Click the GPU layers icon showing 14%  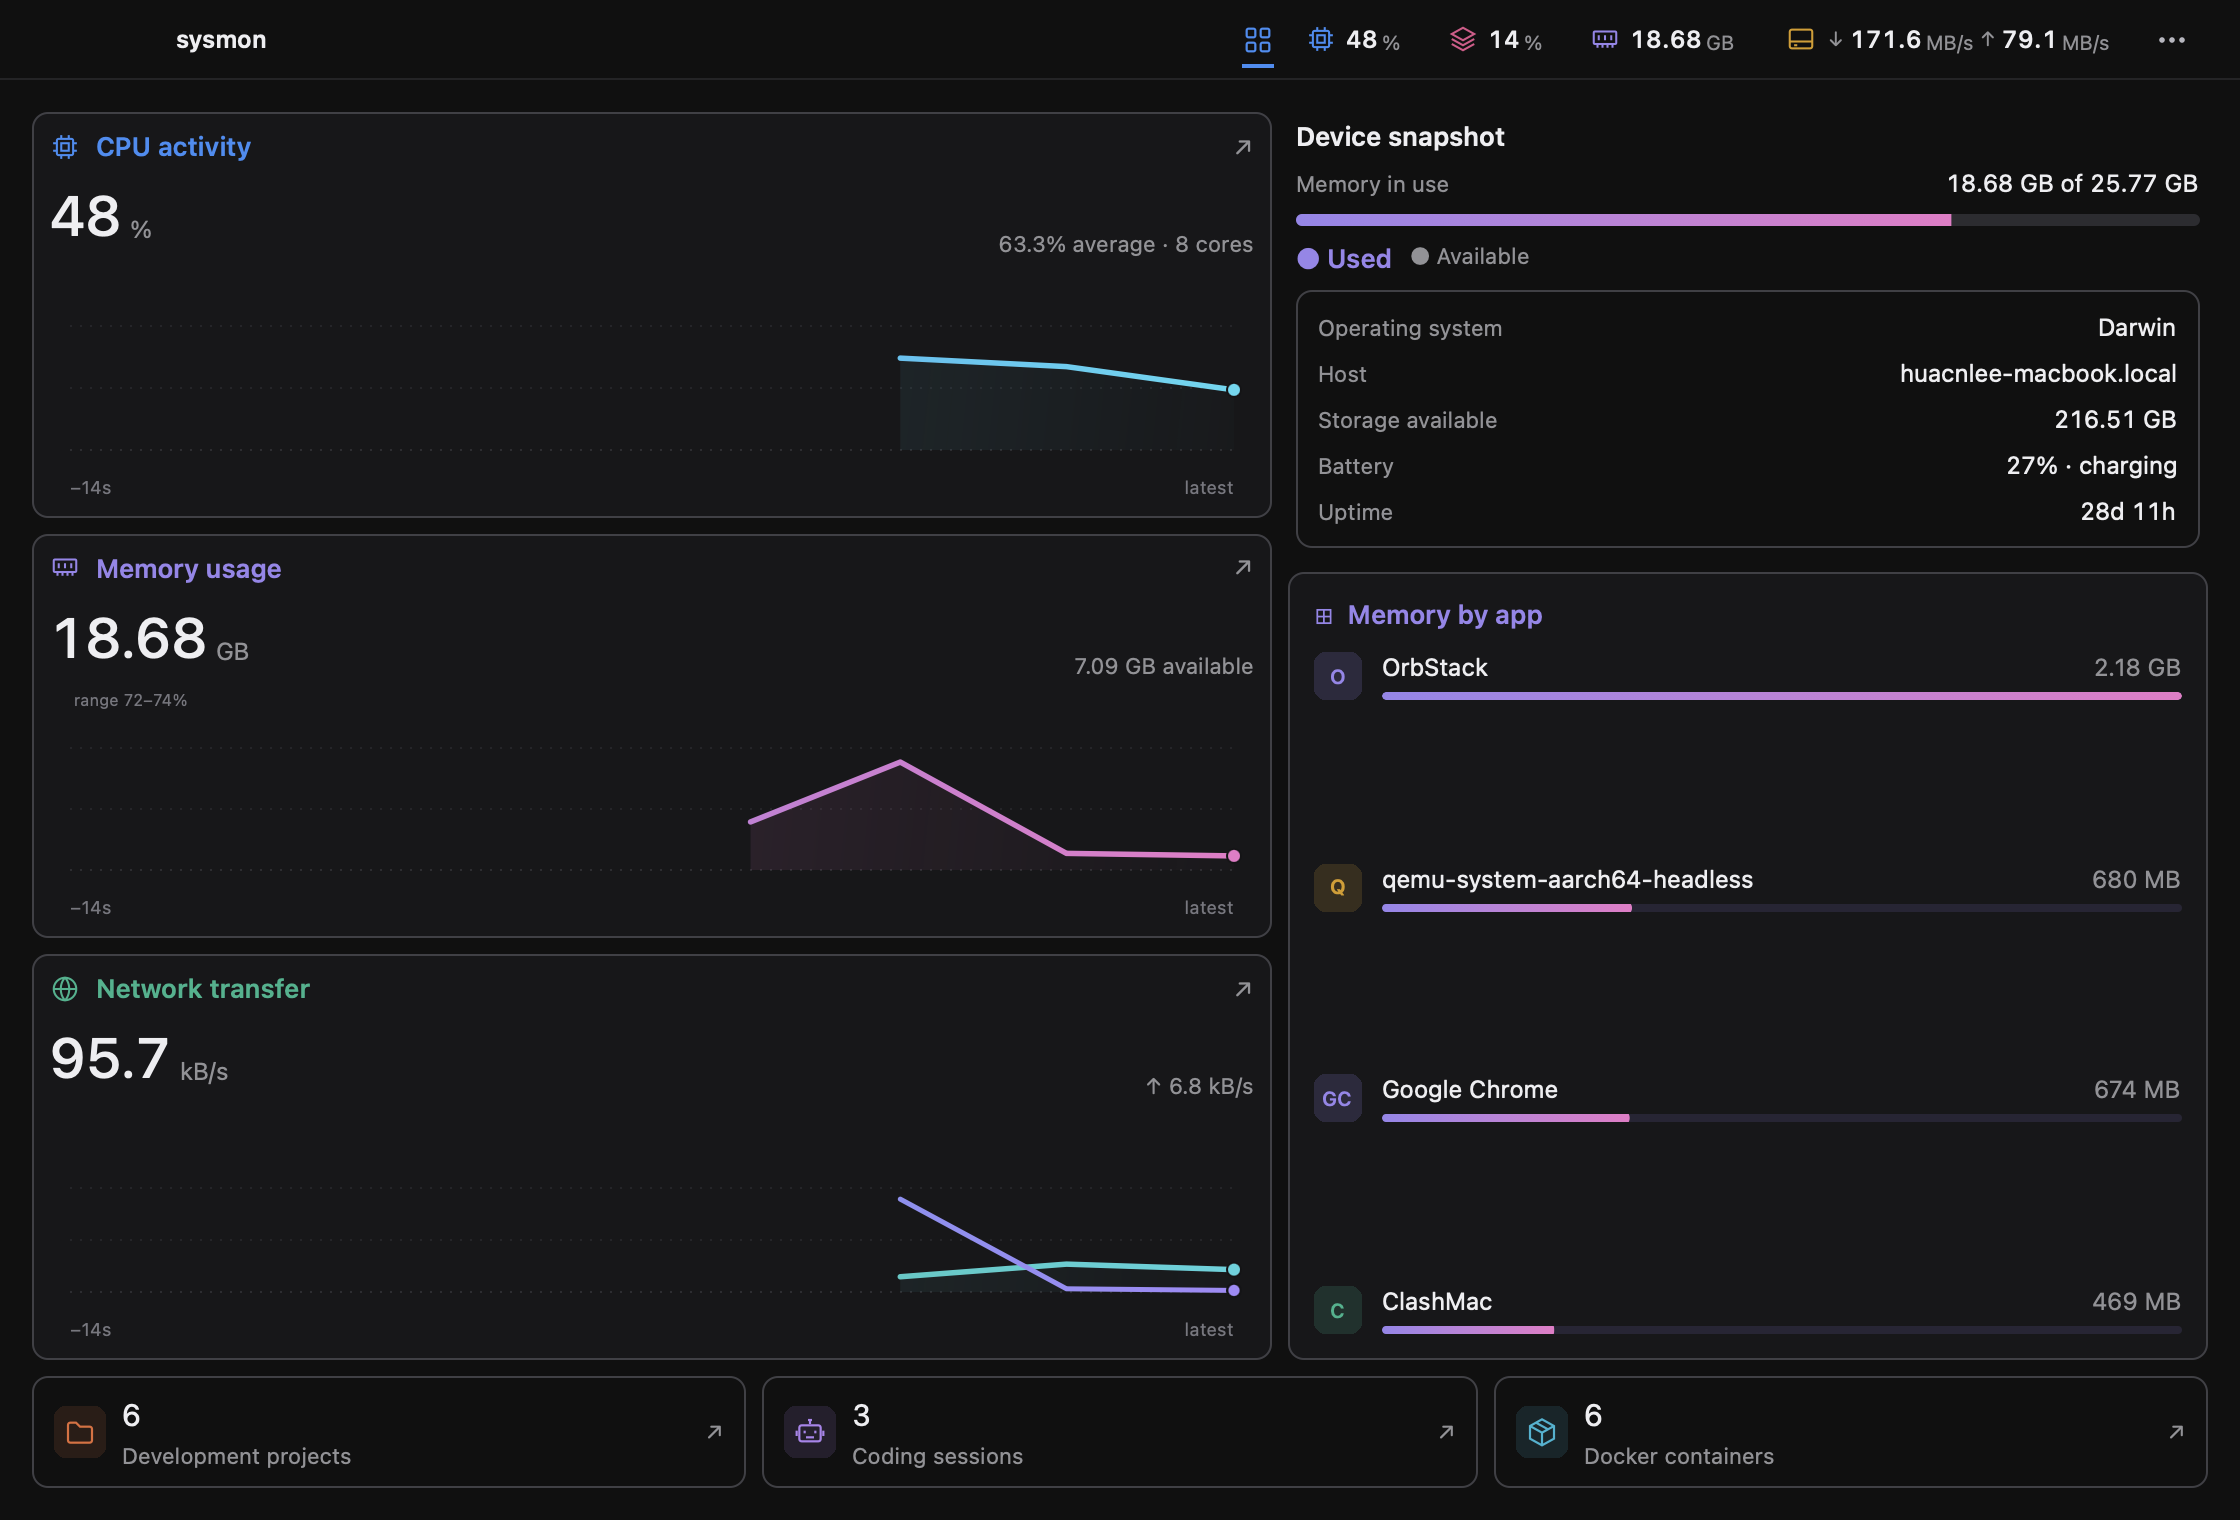point(1462,39)
